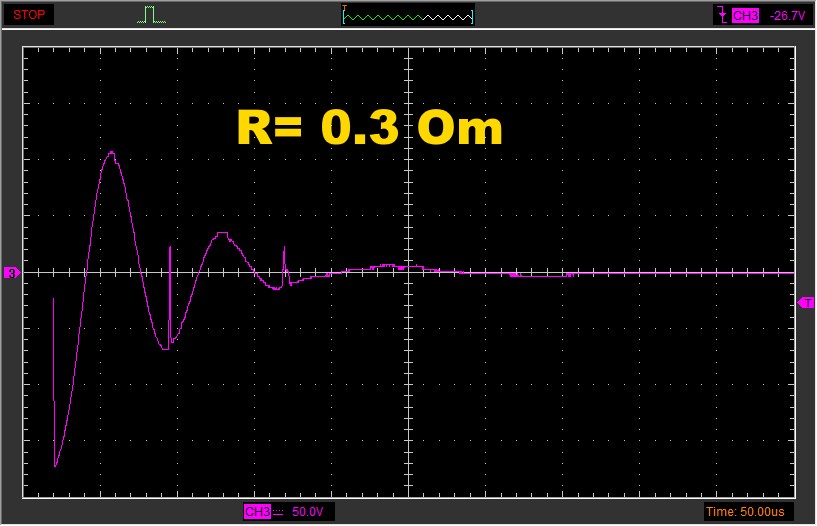This screenshot has height=526, width=817.
Task: Click the R= 0.3 Om annotation text
Action: 369,128
